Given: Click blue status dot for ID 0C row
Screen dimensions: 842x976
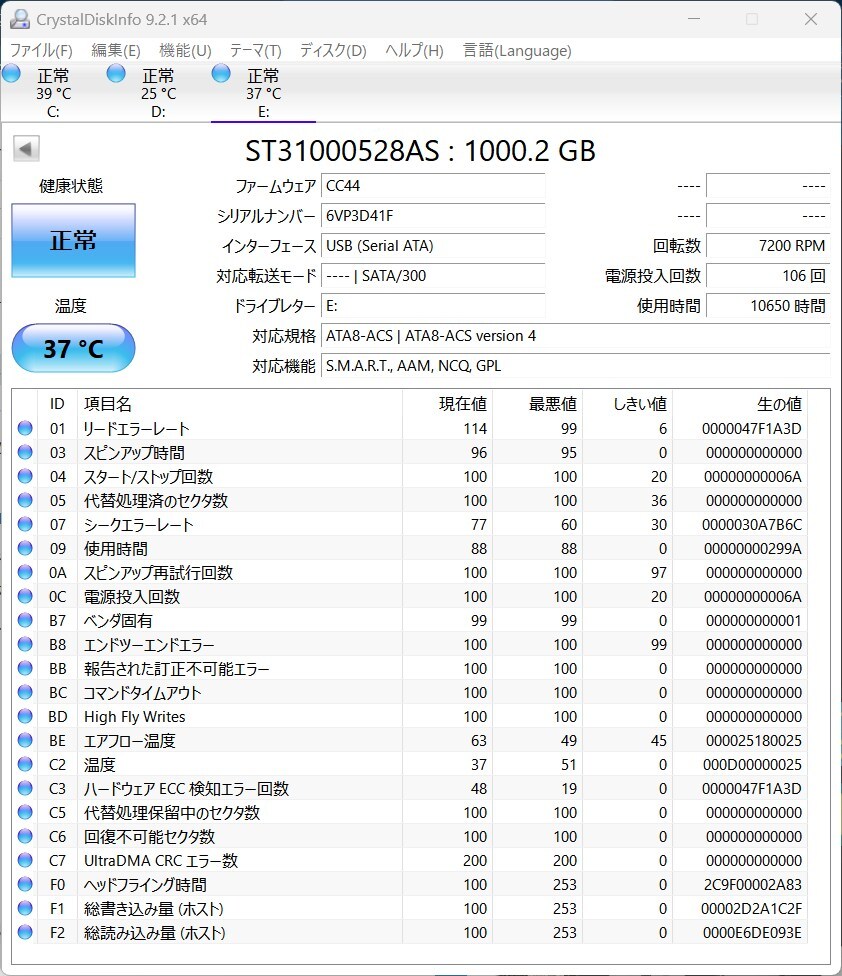Looking at the screenshot, I should [25, 596].
